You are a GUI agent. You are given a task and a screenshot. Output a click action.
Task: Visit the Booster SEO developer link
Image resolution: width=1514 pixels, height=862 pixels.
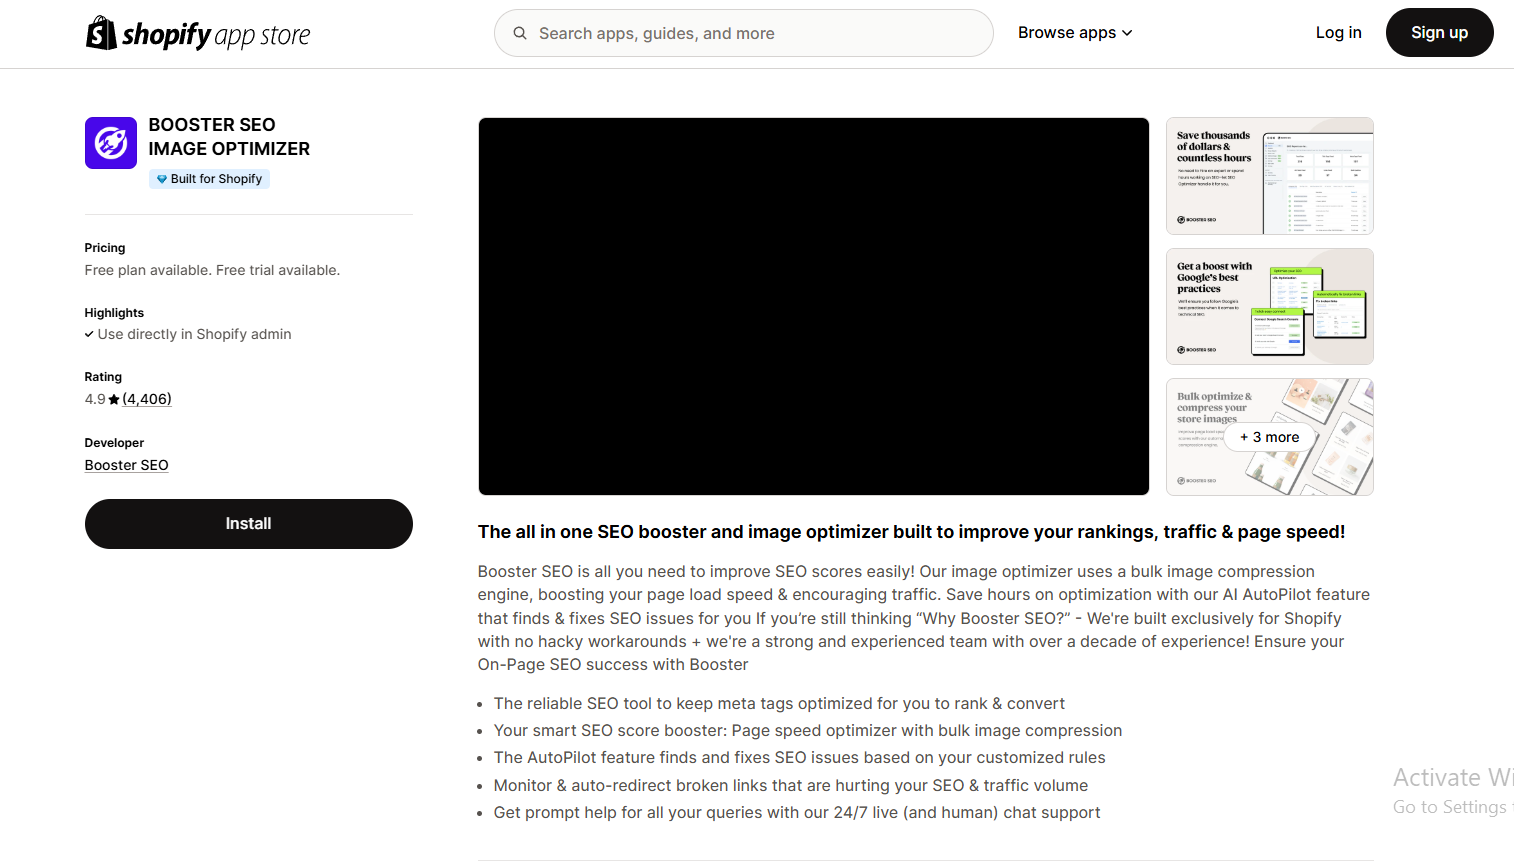tap(127, 465)
